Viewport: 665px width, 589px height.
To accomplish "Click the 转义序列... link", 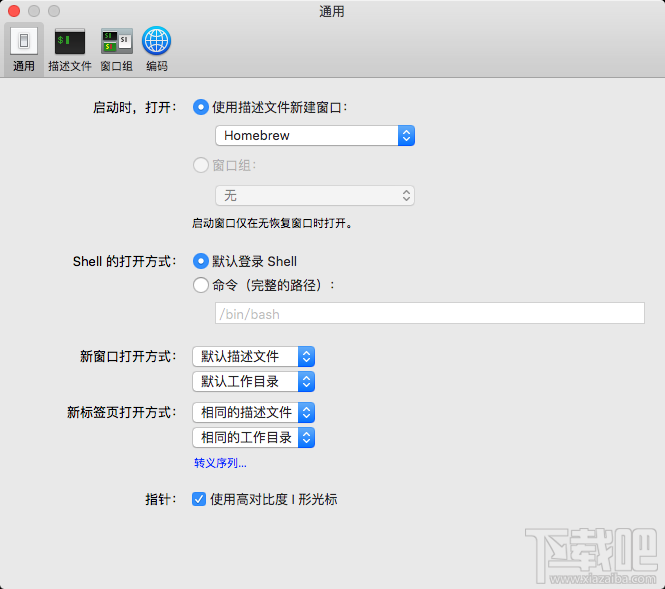I will (x=220, y=463).
